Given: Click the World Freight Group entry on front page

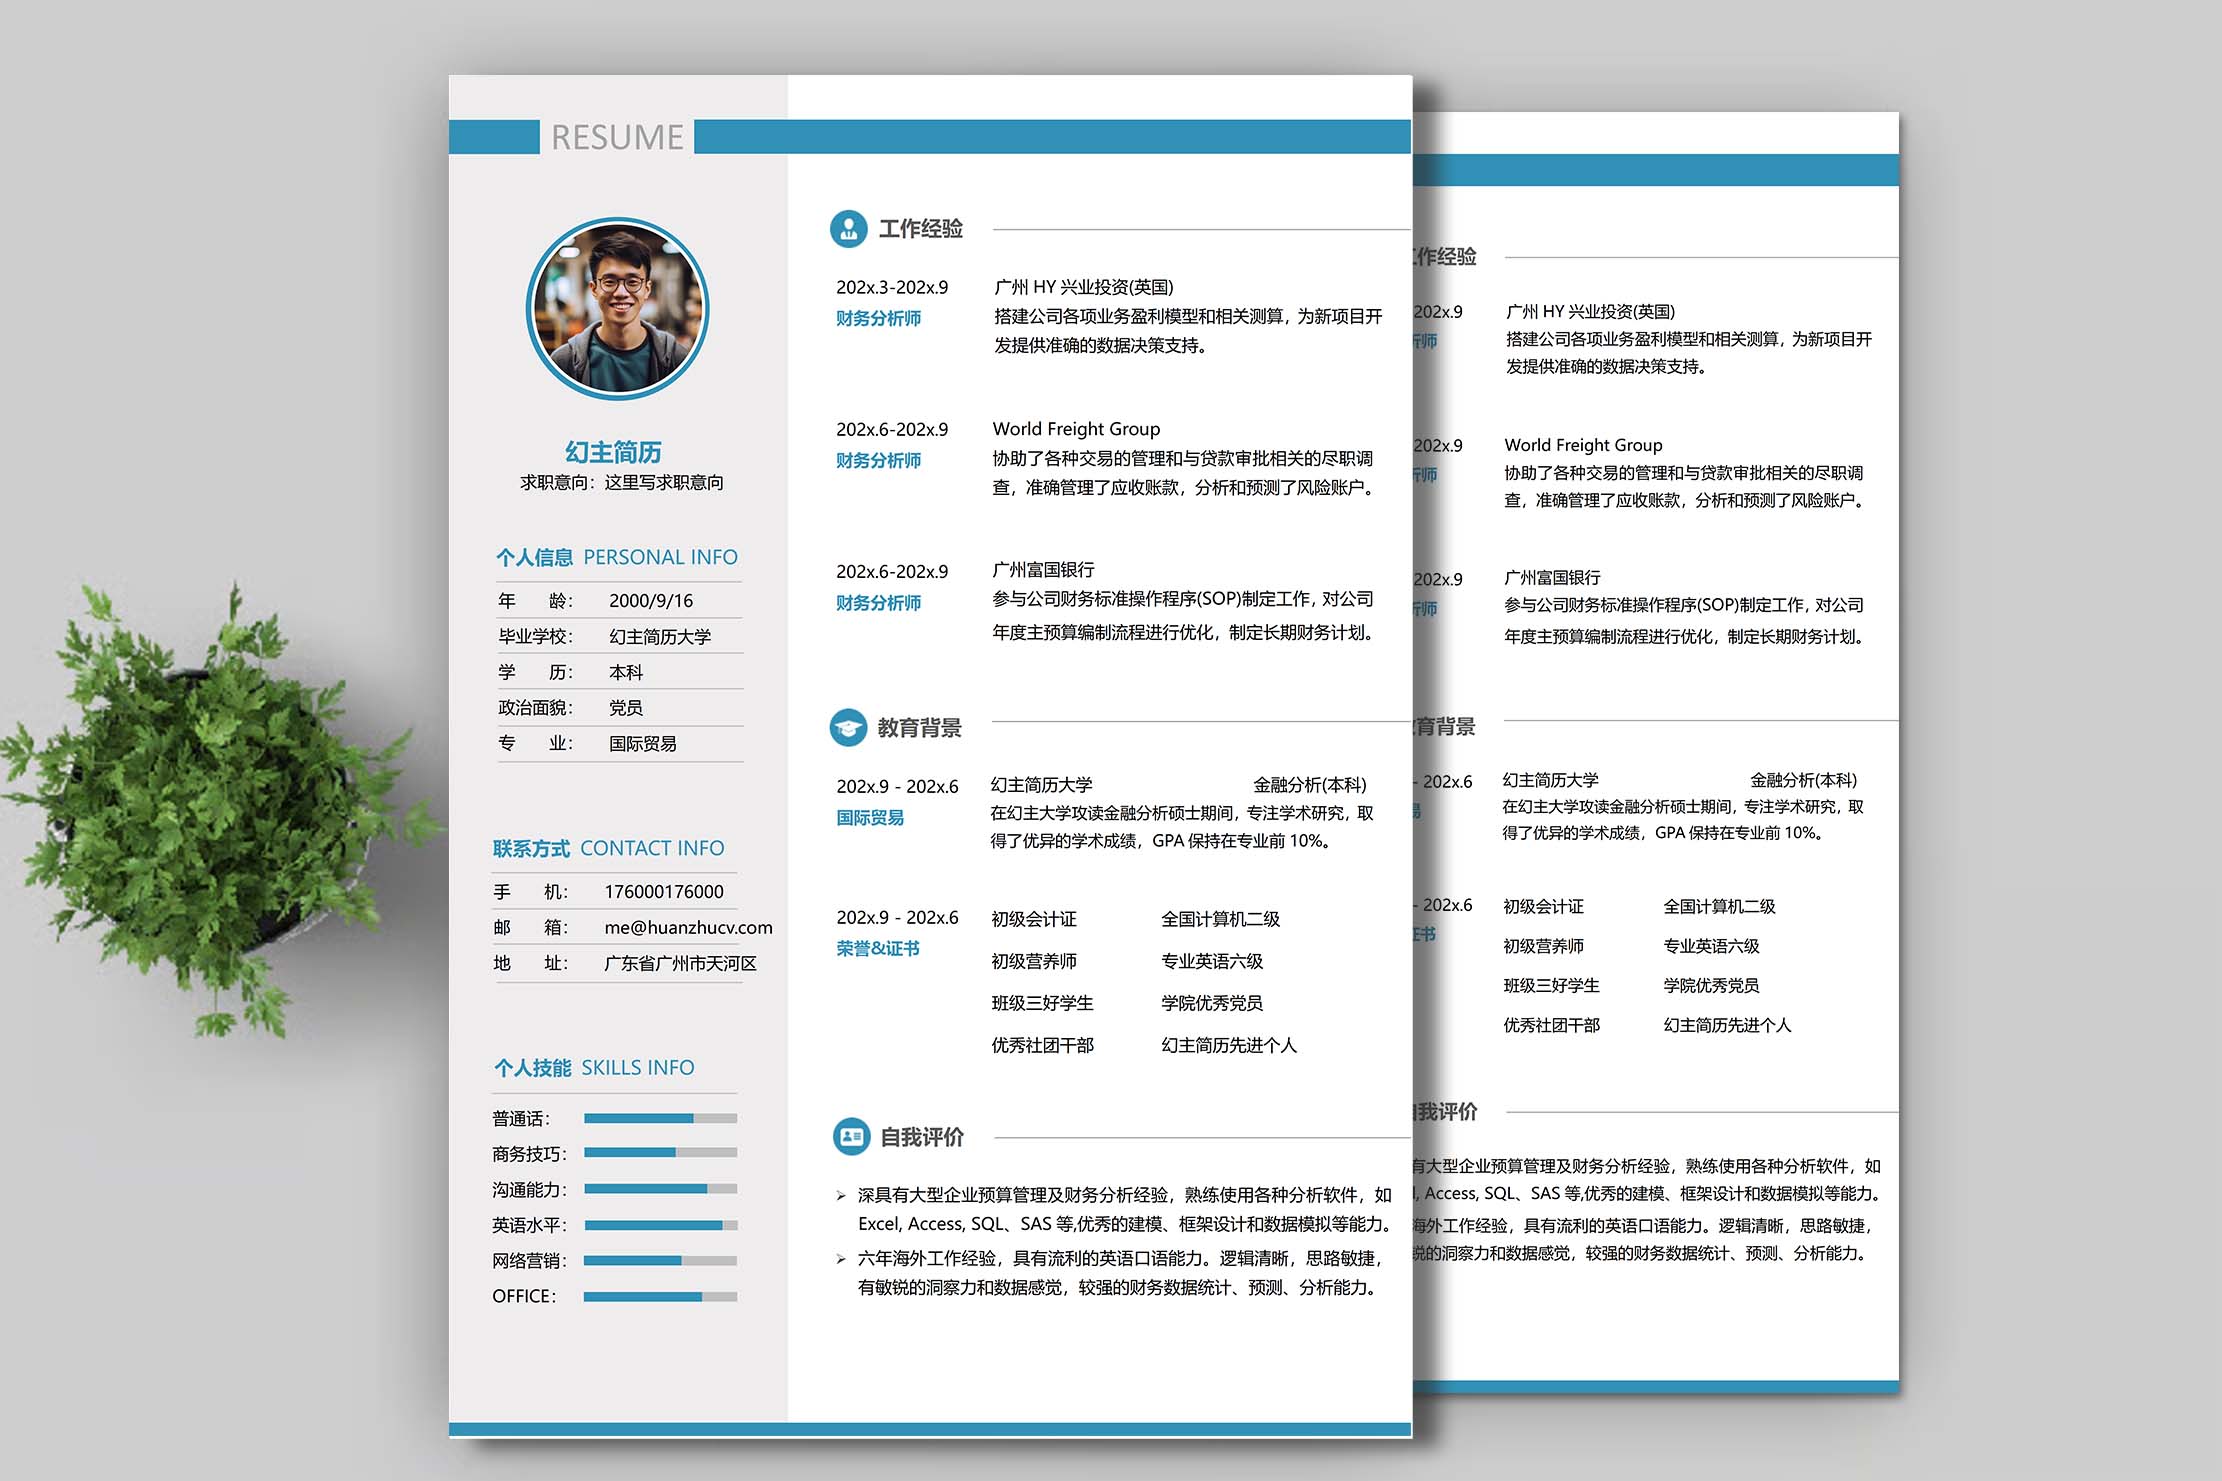Looking at the screenshot, I should point(1076,429).
